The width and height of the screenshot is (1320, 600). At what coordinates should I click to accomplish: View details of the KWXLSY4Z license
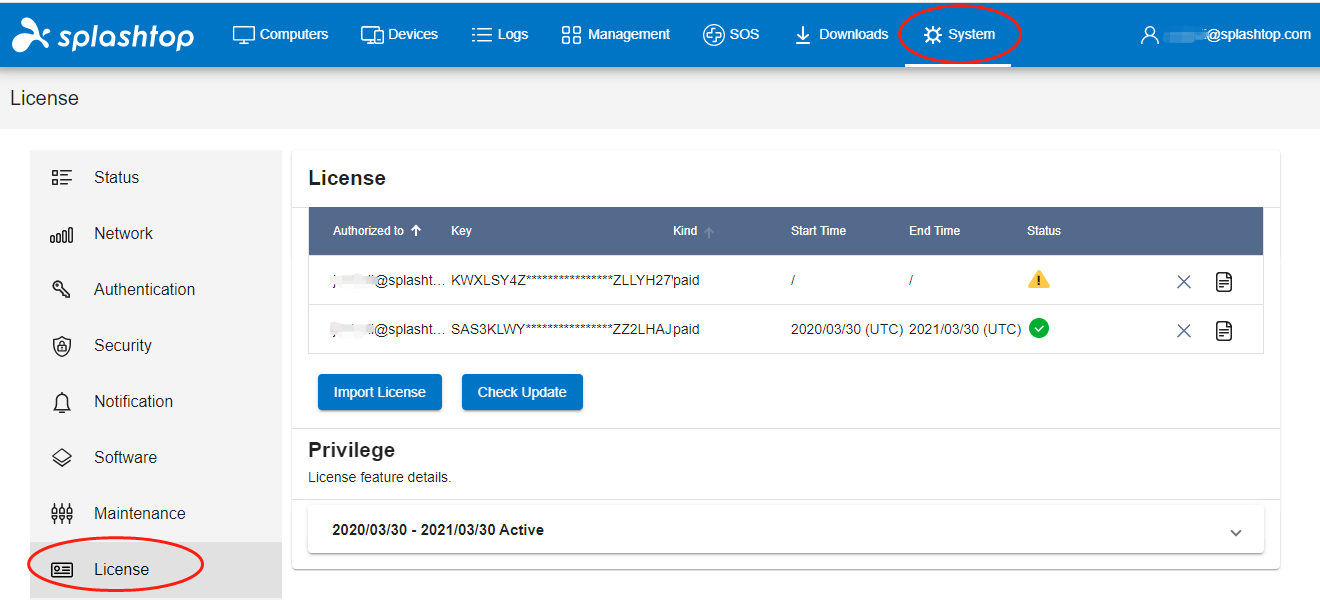pos(1223,281)
